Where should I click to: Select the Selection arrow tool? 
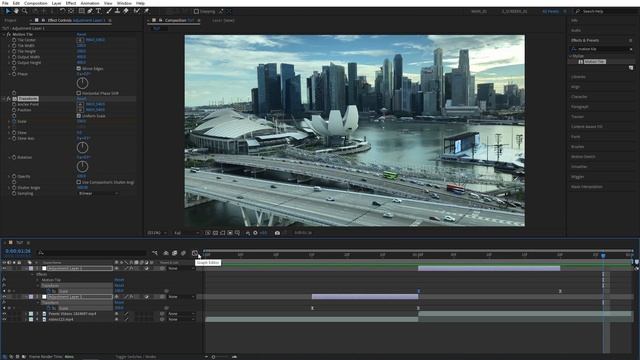click(x=8, y=11)
